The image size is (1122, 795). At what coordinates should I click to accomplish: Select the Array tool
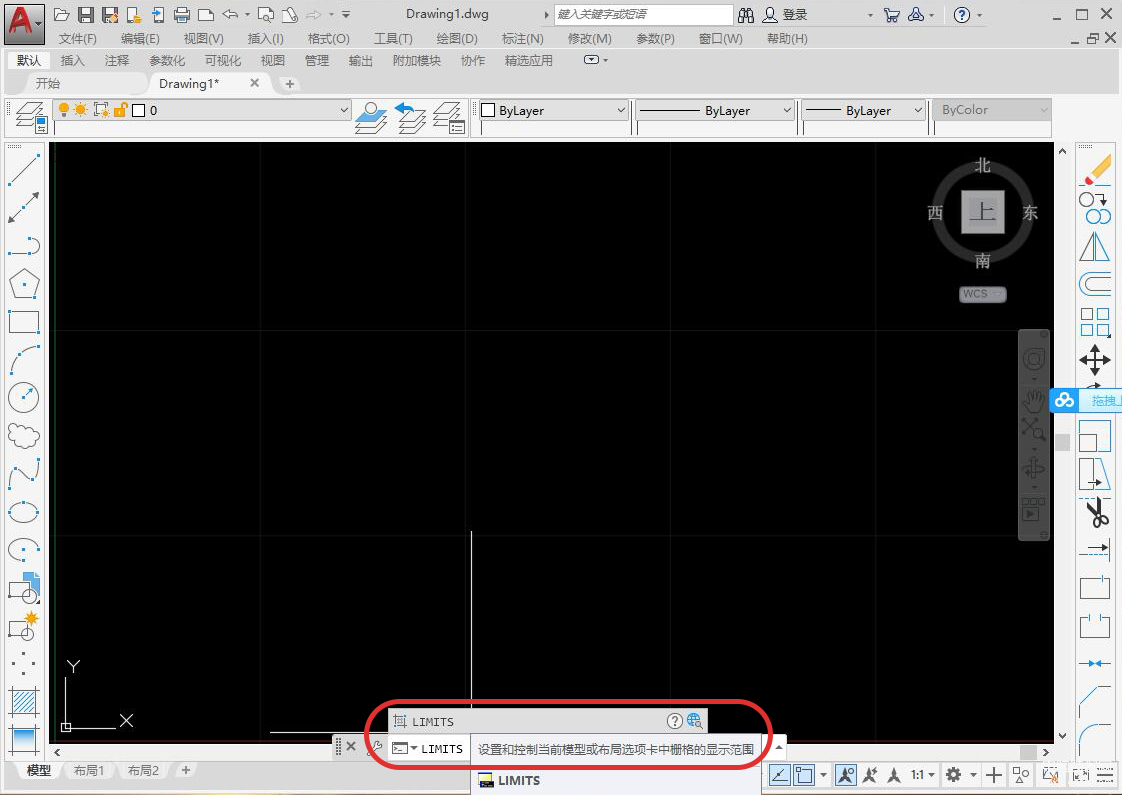click(1095, 322)
